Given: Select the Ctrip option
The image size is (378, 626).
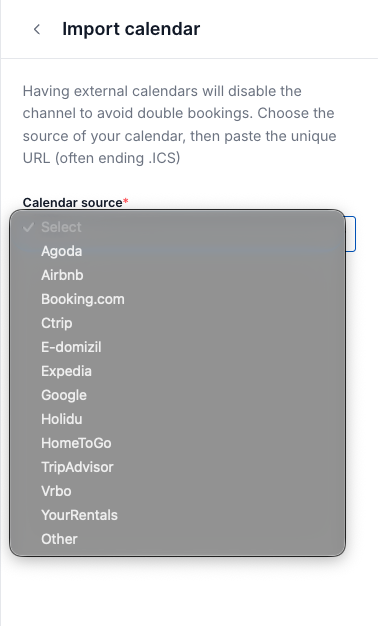Looking at the screenshot, I should (178, 323).
